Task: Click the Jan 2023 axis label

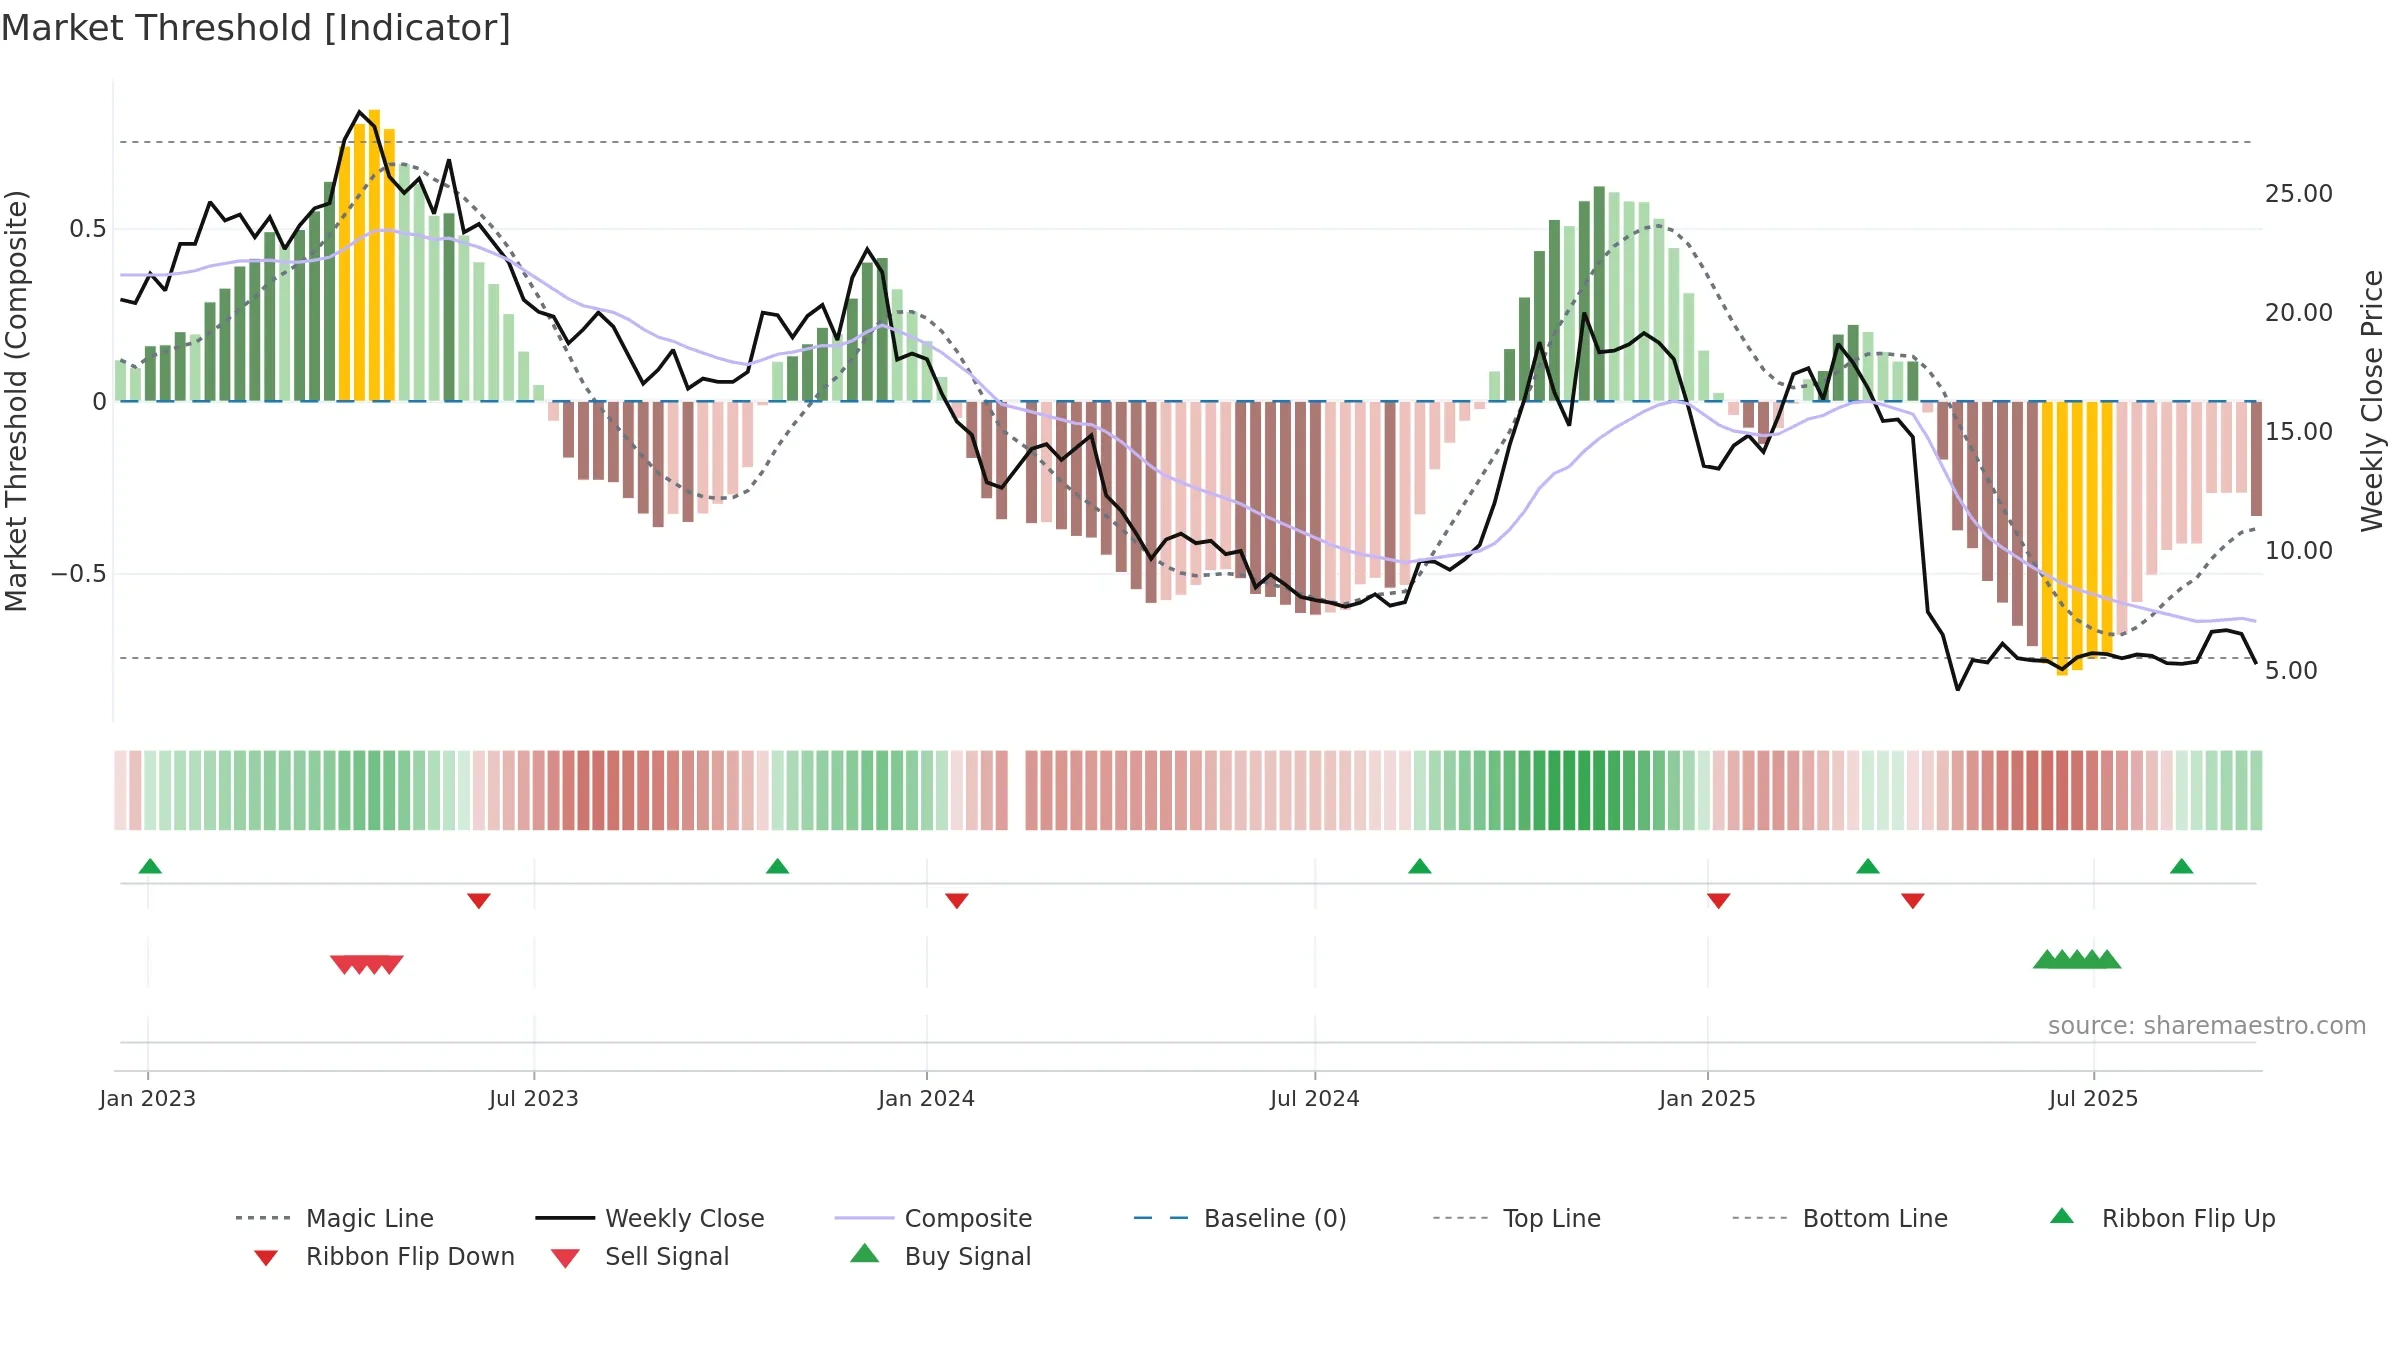Action: pyautogui.click(x=148, y=1098)
